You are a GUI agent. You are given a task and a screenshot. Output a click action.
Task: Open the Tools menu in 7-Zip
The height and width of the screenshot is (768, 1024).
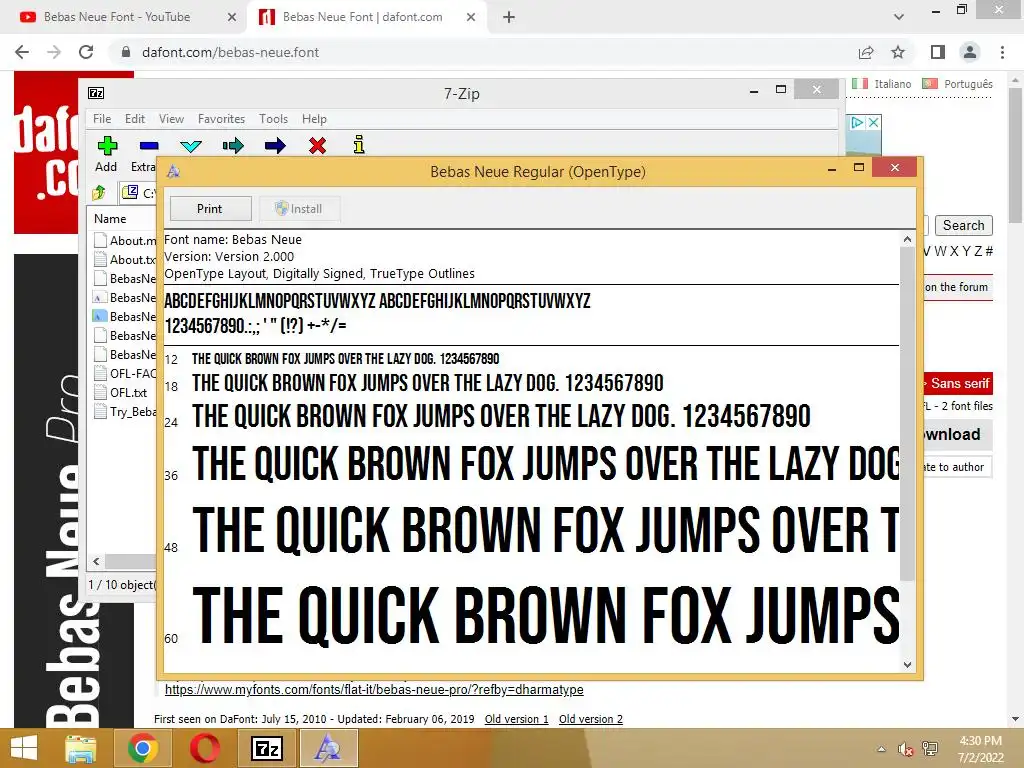(273, 119)
